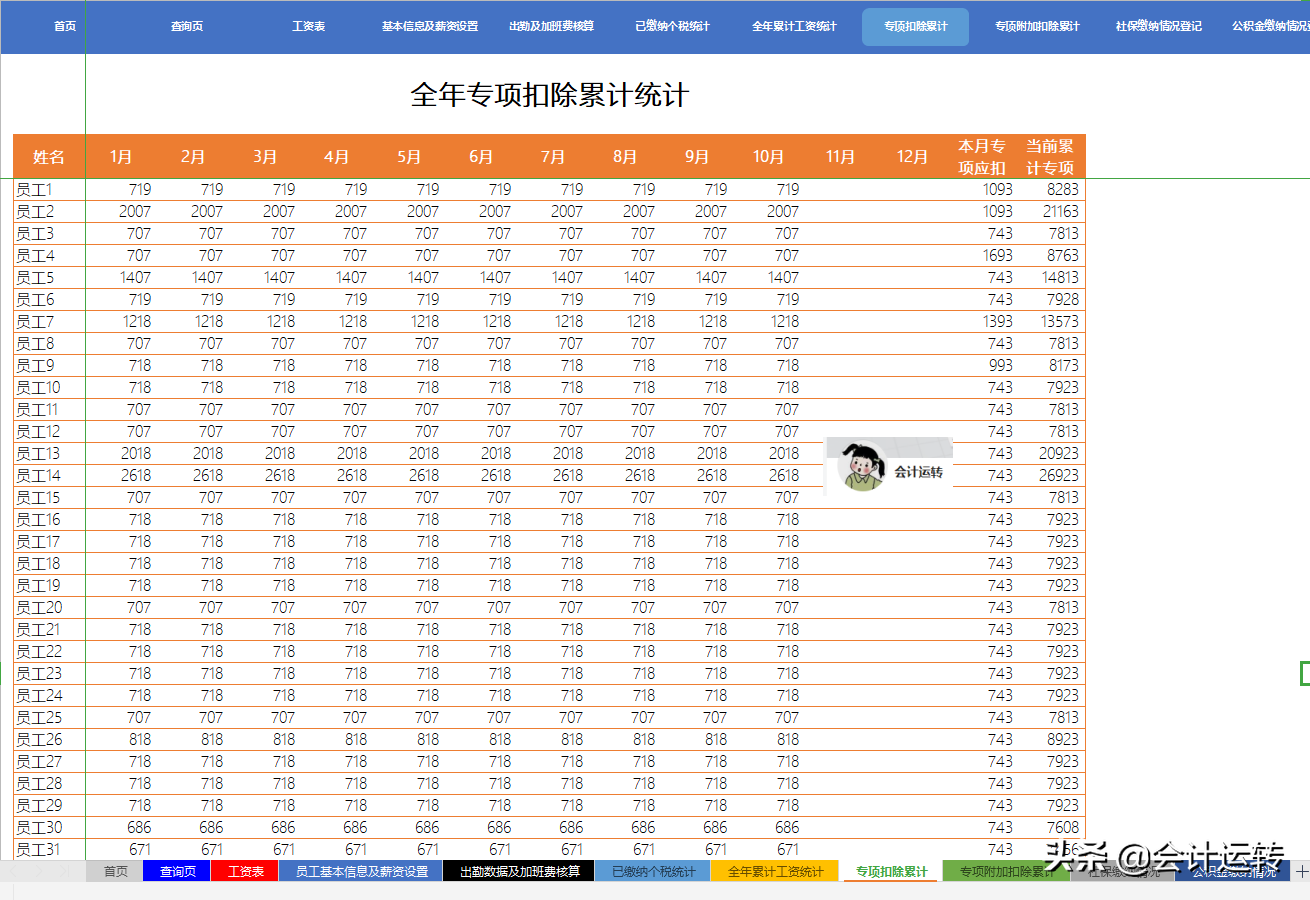Select active 专项扣除累计 sheet tab

point(891,872)
